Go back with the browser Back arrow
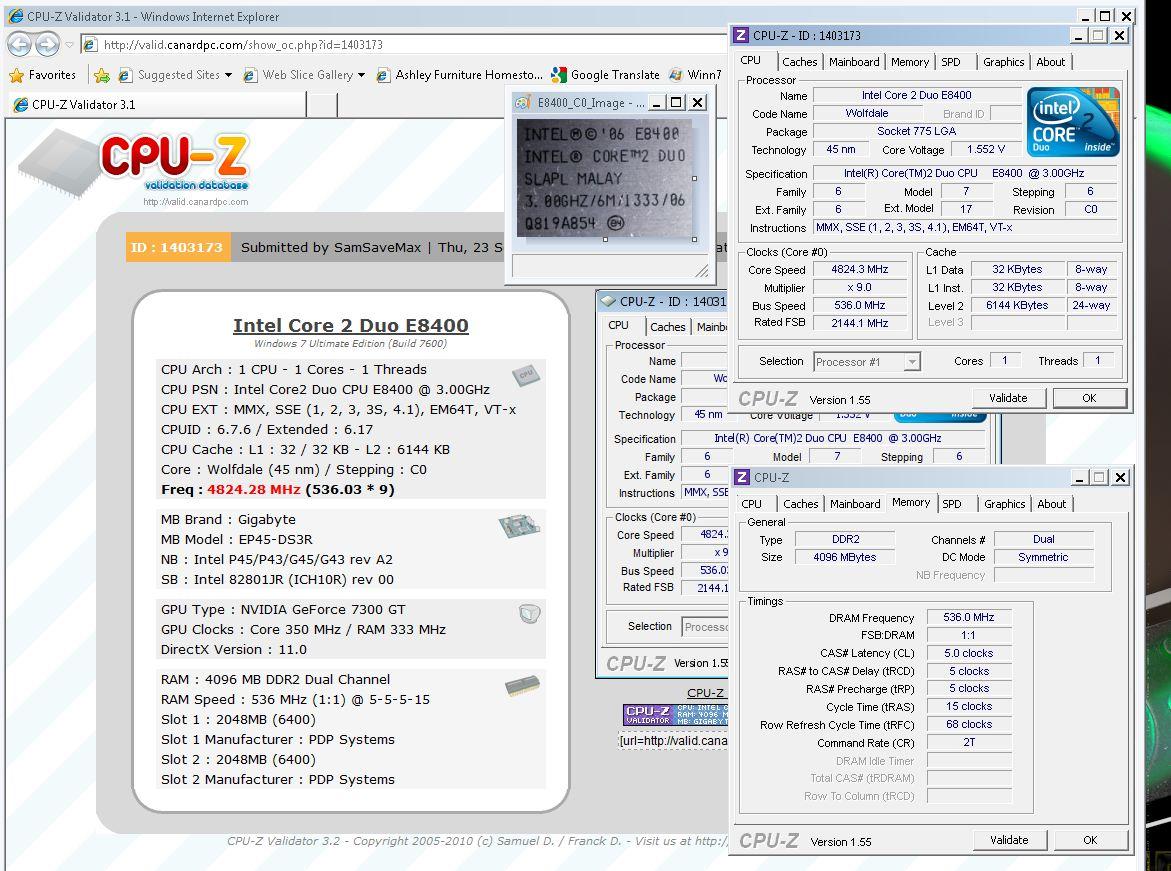1171x871 pixels. click(20, 45)
